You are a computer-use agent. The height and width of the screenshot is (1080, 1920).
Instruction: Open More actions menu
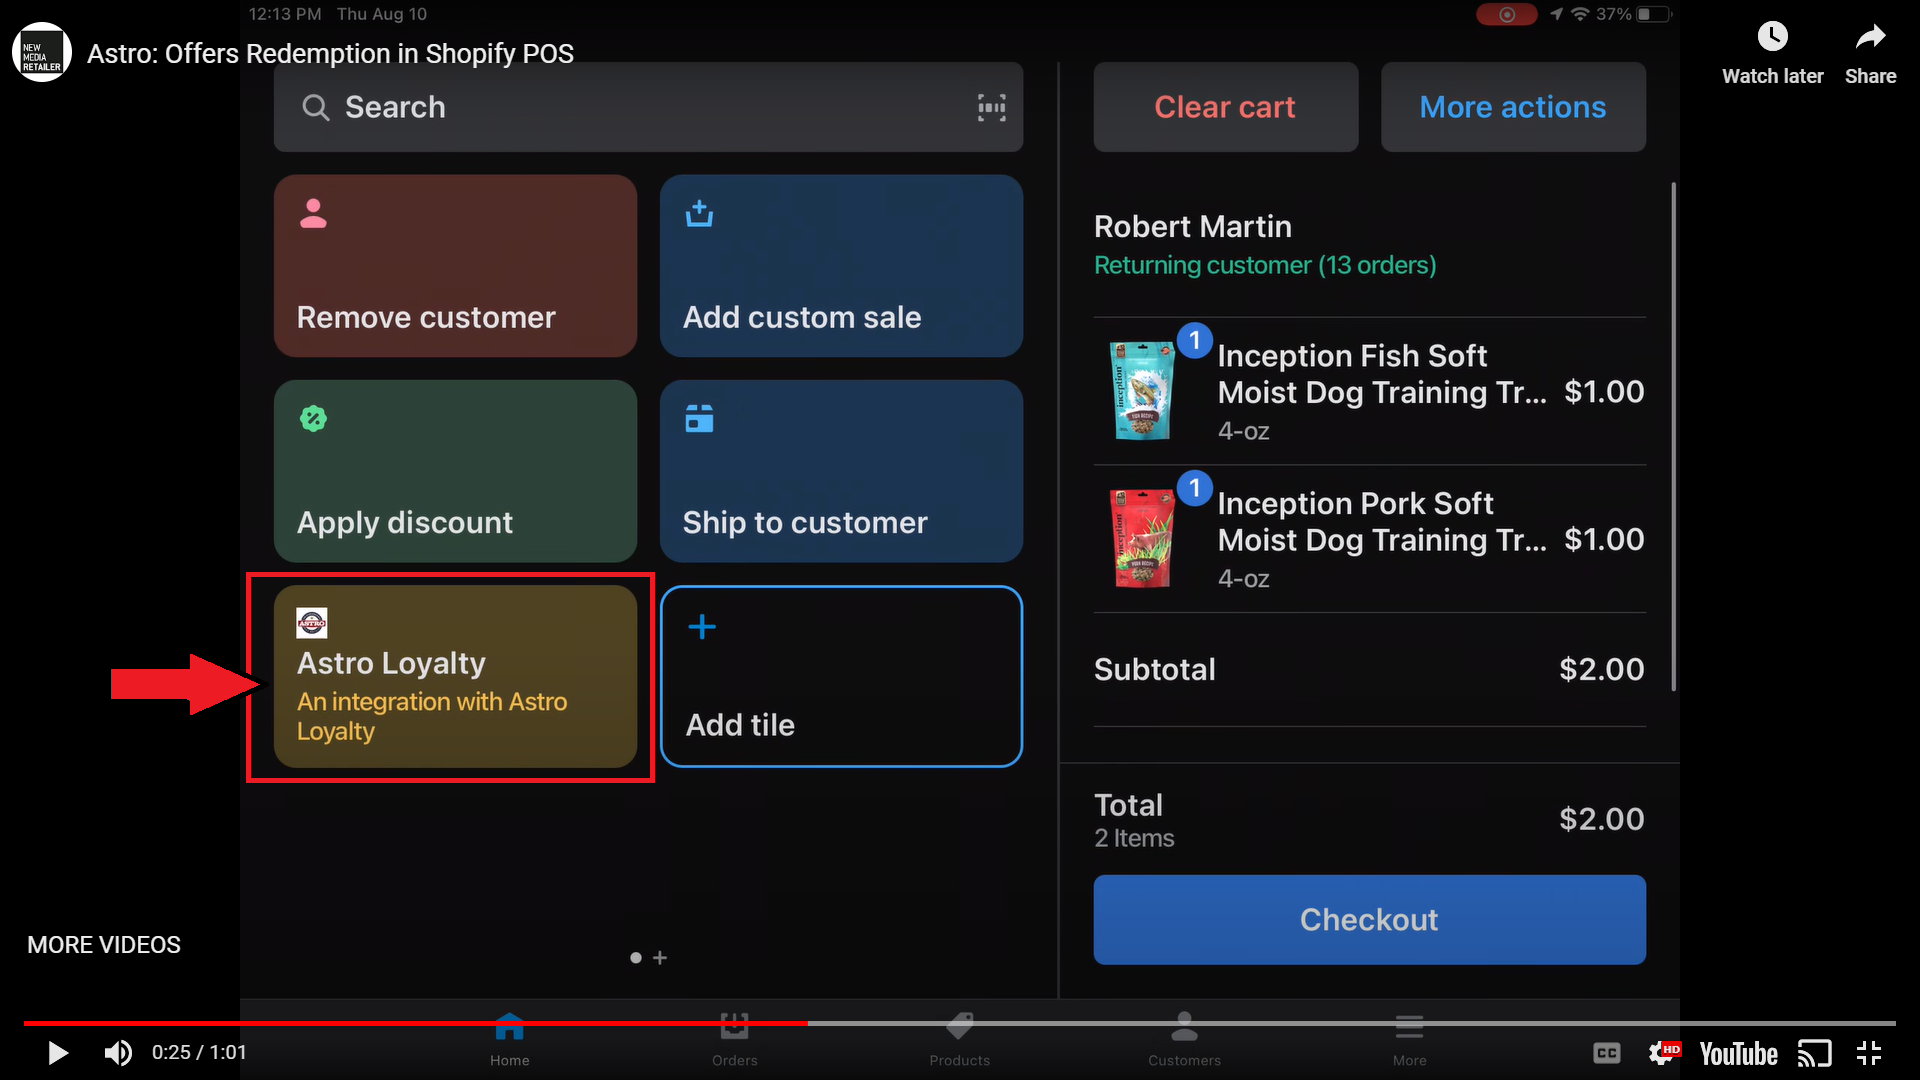tap(1512, 107)
